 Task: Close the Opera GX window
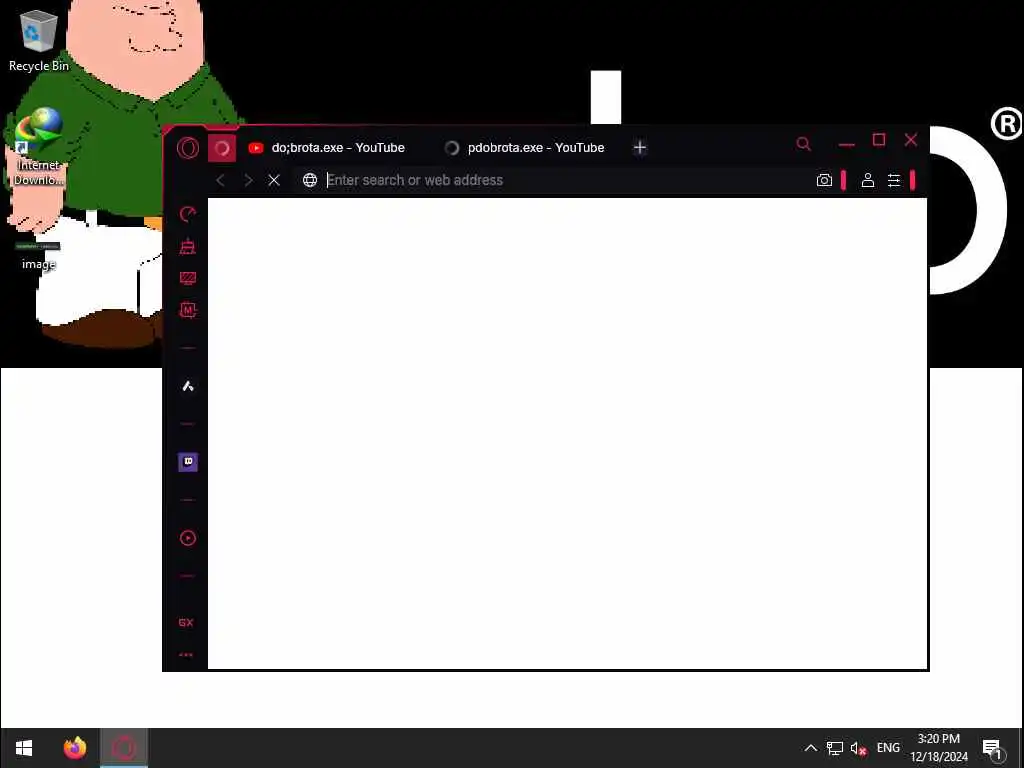pyautogui.click(x=911, y=140)
